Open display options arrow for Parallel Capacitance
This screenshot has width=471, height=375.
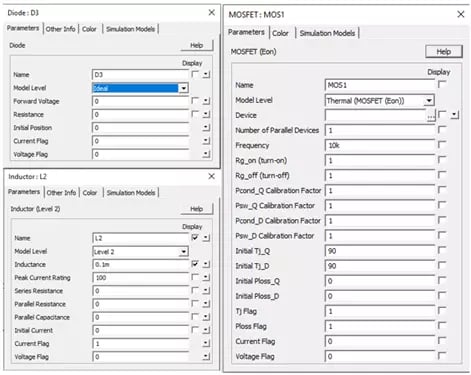pos(206,317)
